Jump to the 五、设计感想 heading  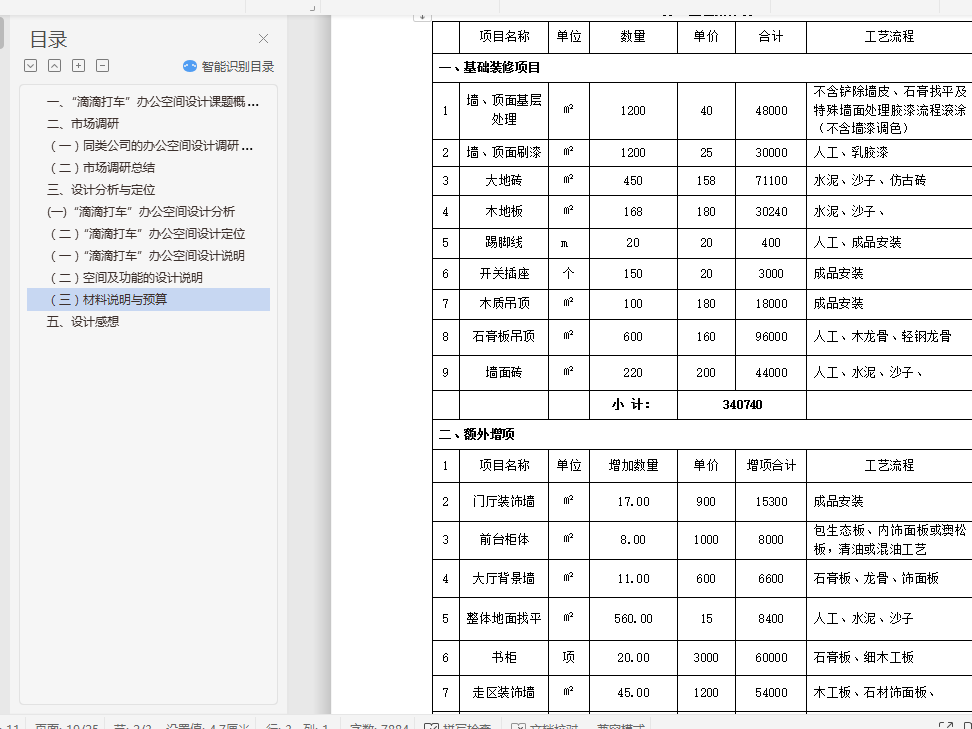tap(83, 322)
